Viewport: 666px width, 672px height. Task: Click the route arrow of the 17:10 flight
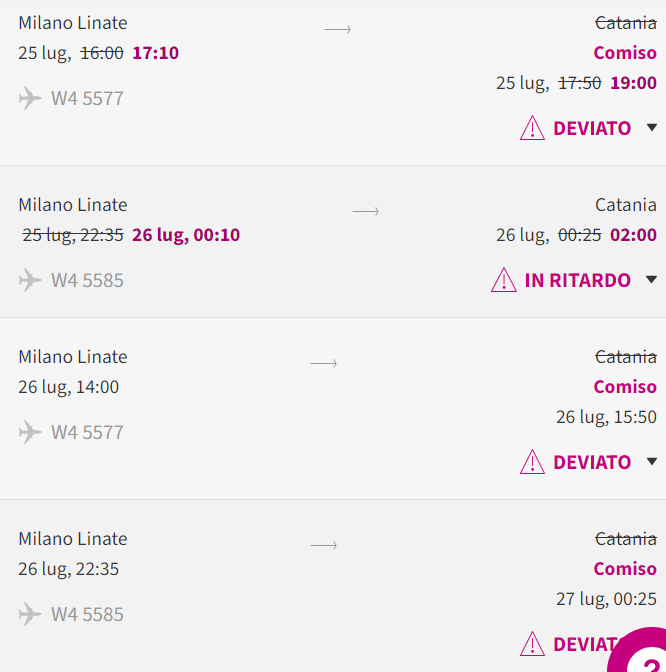(338, 29)
